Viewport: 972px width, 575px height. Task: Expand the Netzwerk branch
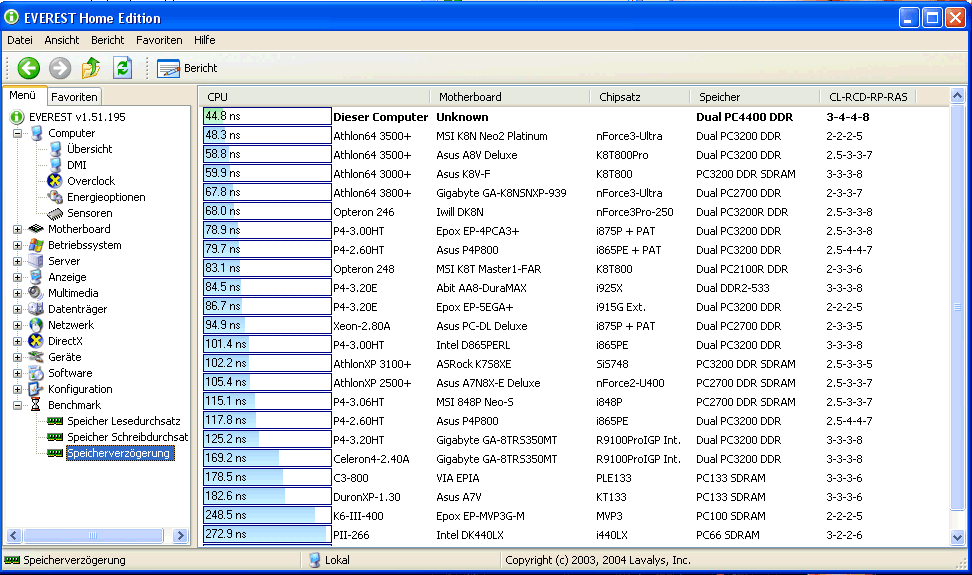[x=17, y=325]
